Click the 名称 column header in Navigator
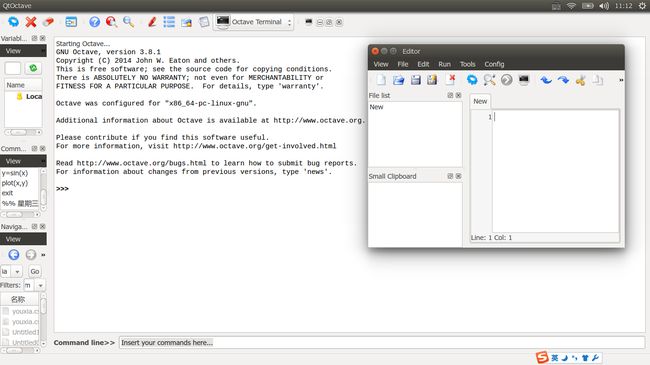This screenshot has width=650, height=365. [19, 299]
